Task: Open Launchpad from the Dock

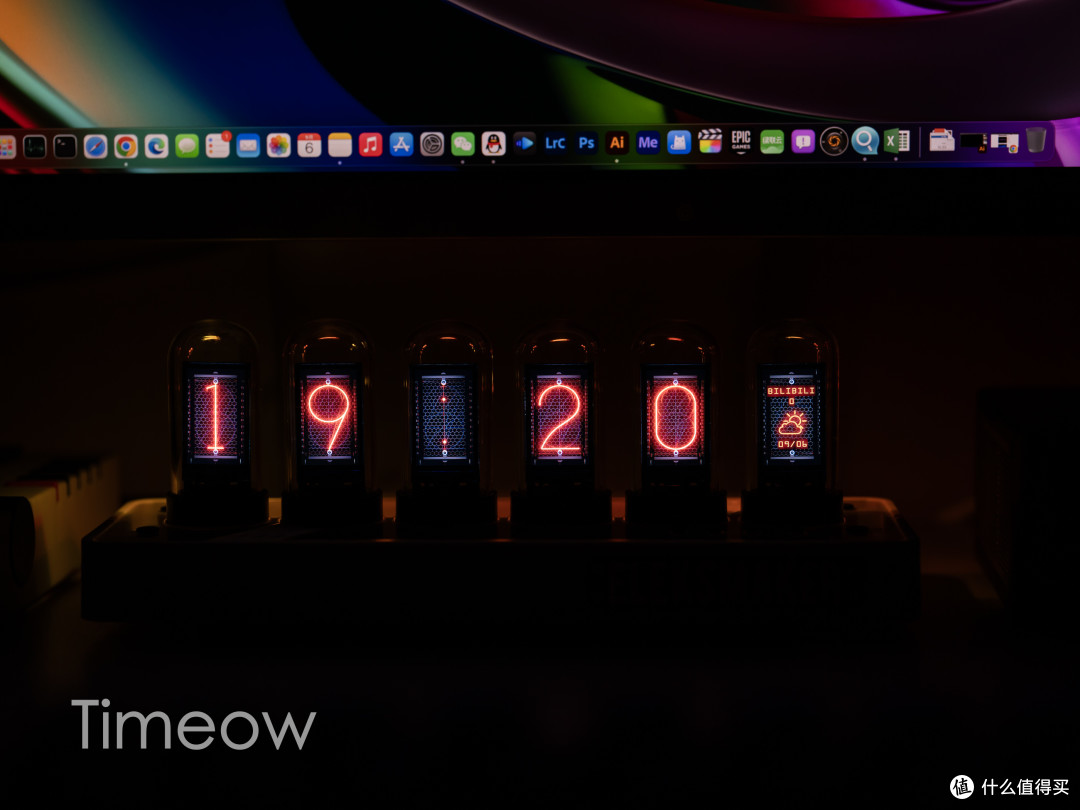Action: point(7,147)
